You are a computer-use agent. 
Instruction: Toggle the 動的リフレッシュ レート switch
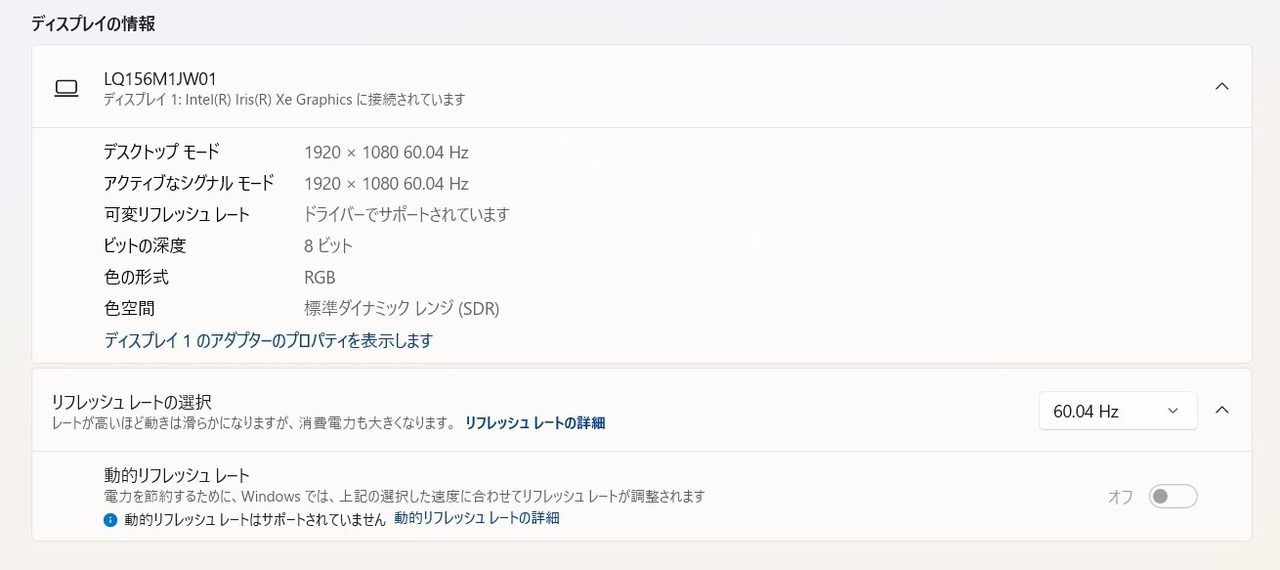[1172, 496]
